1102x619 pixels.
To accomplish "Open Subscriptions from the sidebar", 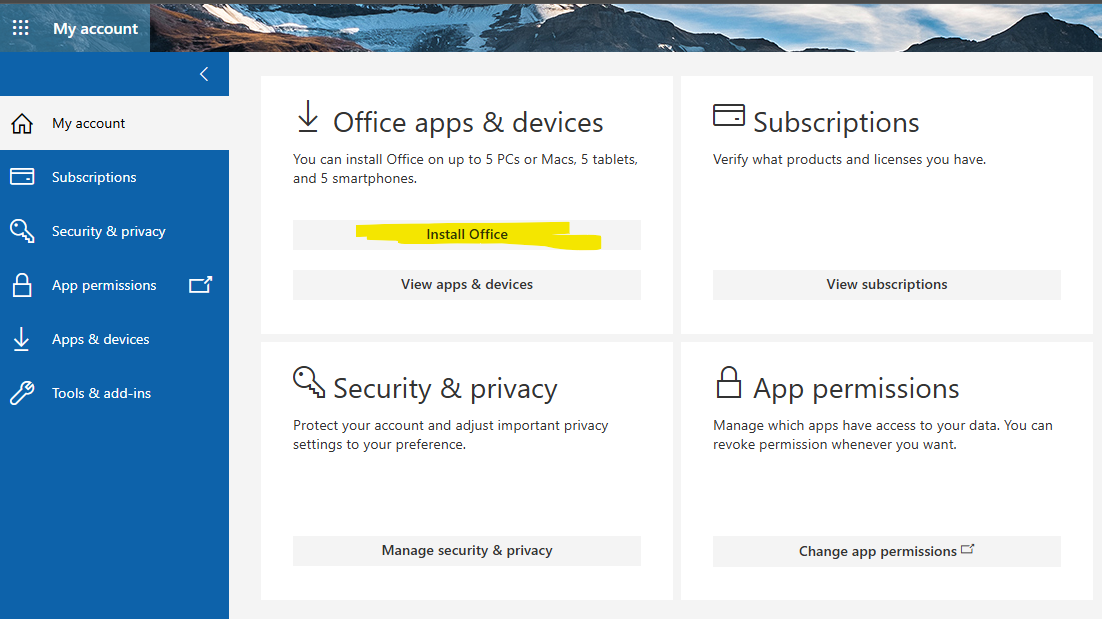I will (115, 177).
